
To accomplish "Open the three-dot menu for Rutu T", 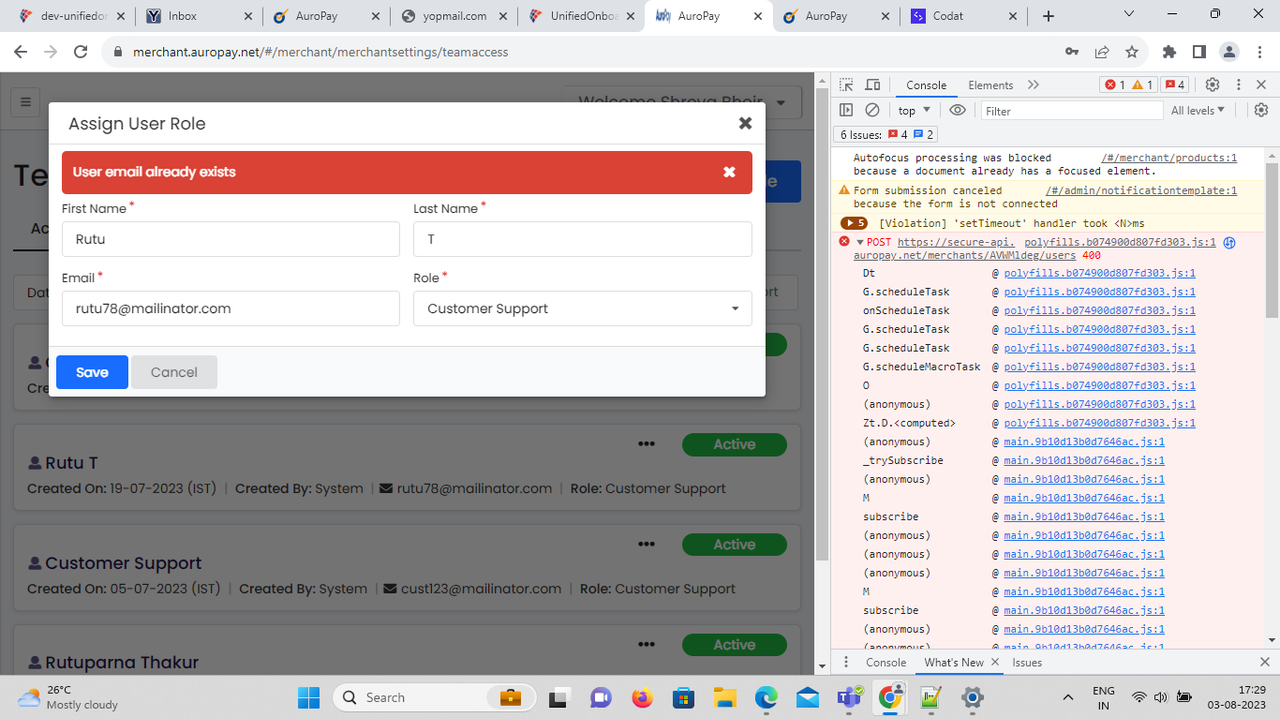I will [646, 444].
